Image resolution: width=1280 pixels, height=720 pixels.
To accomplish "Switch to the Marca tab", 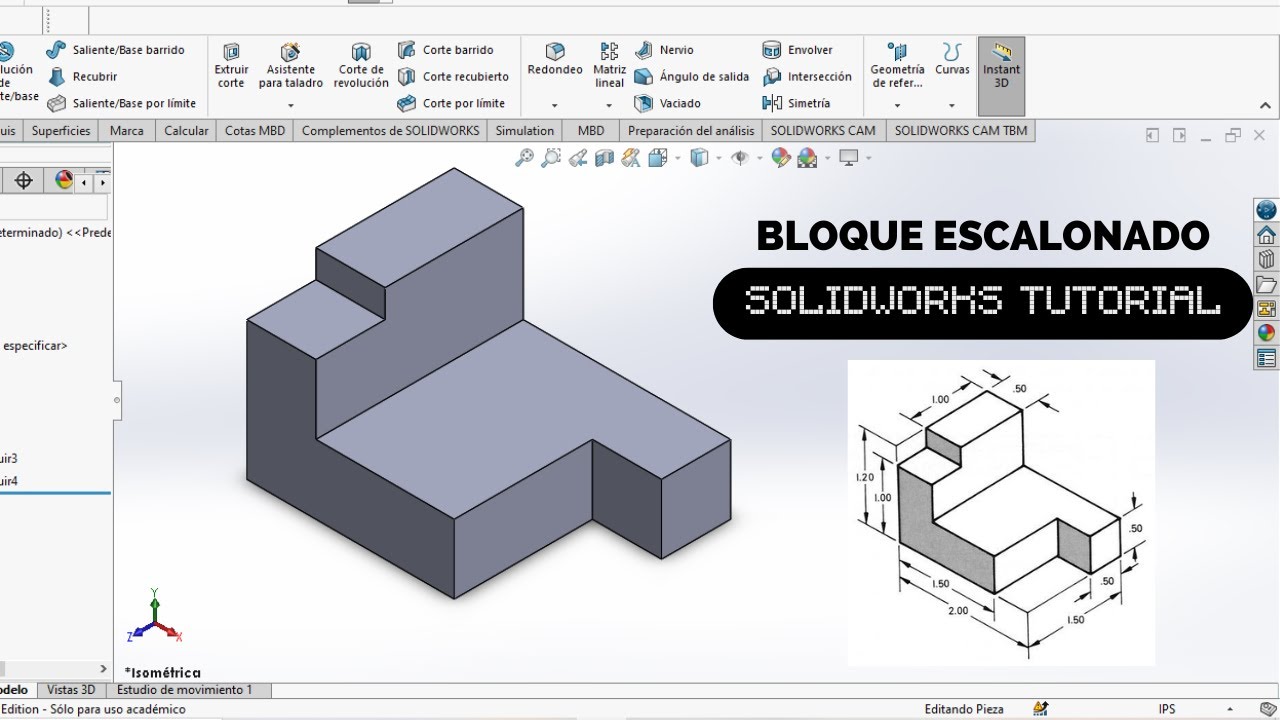I will pos(127,130).
